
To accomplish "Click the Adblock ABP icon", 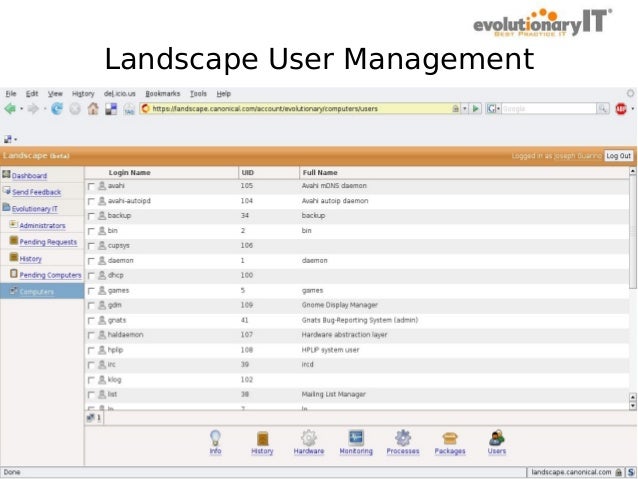I will [x=621, y=109].
